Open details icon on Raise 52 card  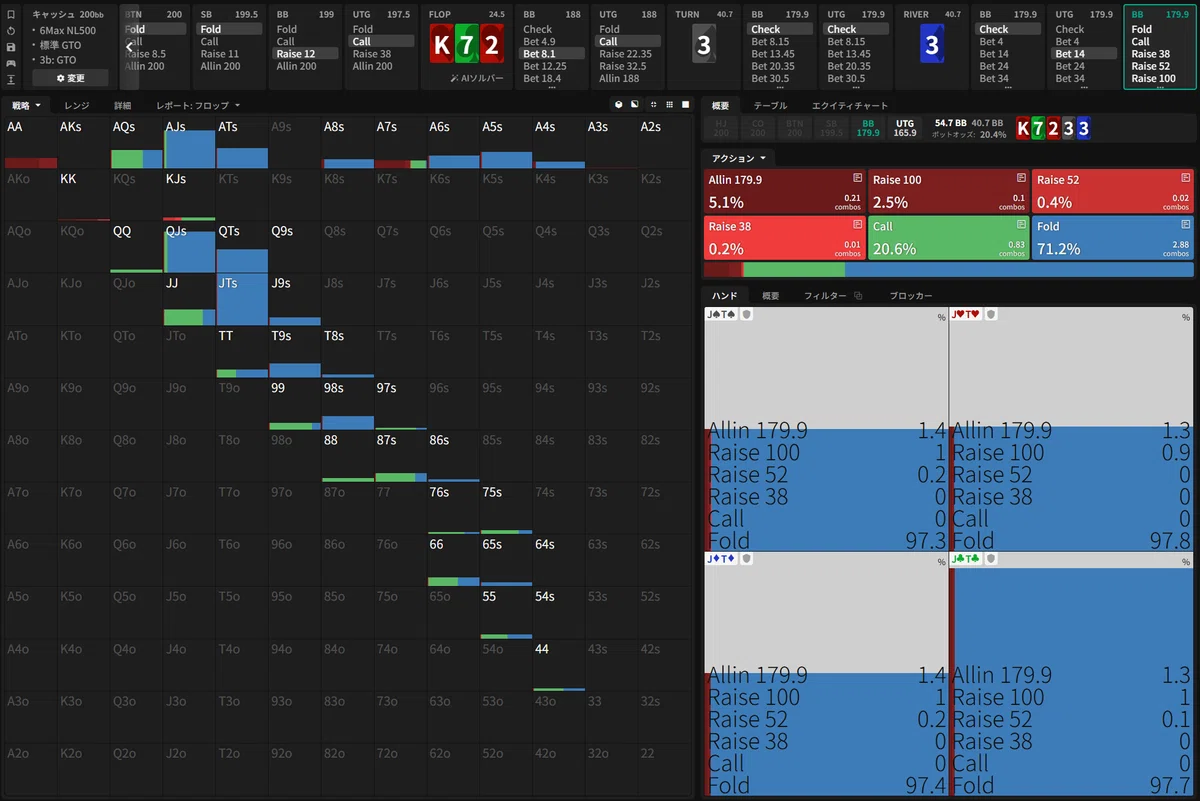(1185, 177)
